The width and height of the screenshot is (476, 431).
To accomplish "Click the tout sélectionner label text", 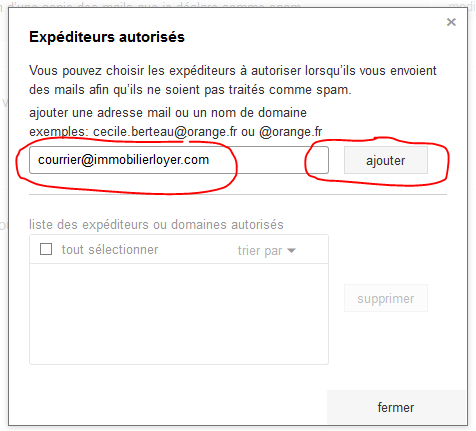I will click(110, 250).
